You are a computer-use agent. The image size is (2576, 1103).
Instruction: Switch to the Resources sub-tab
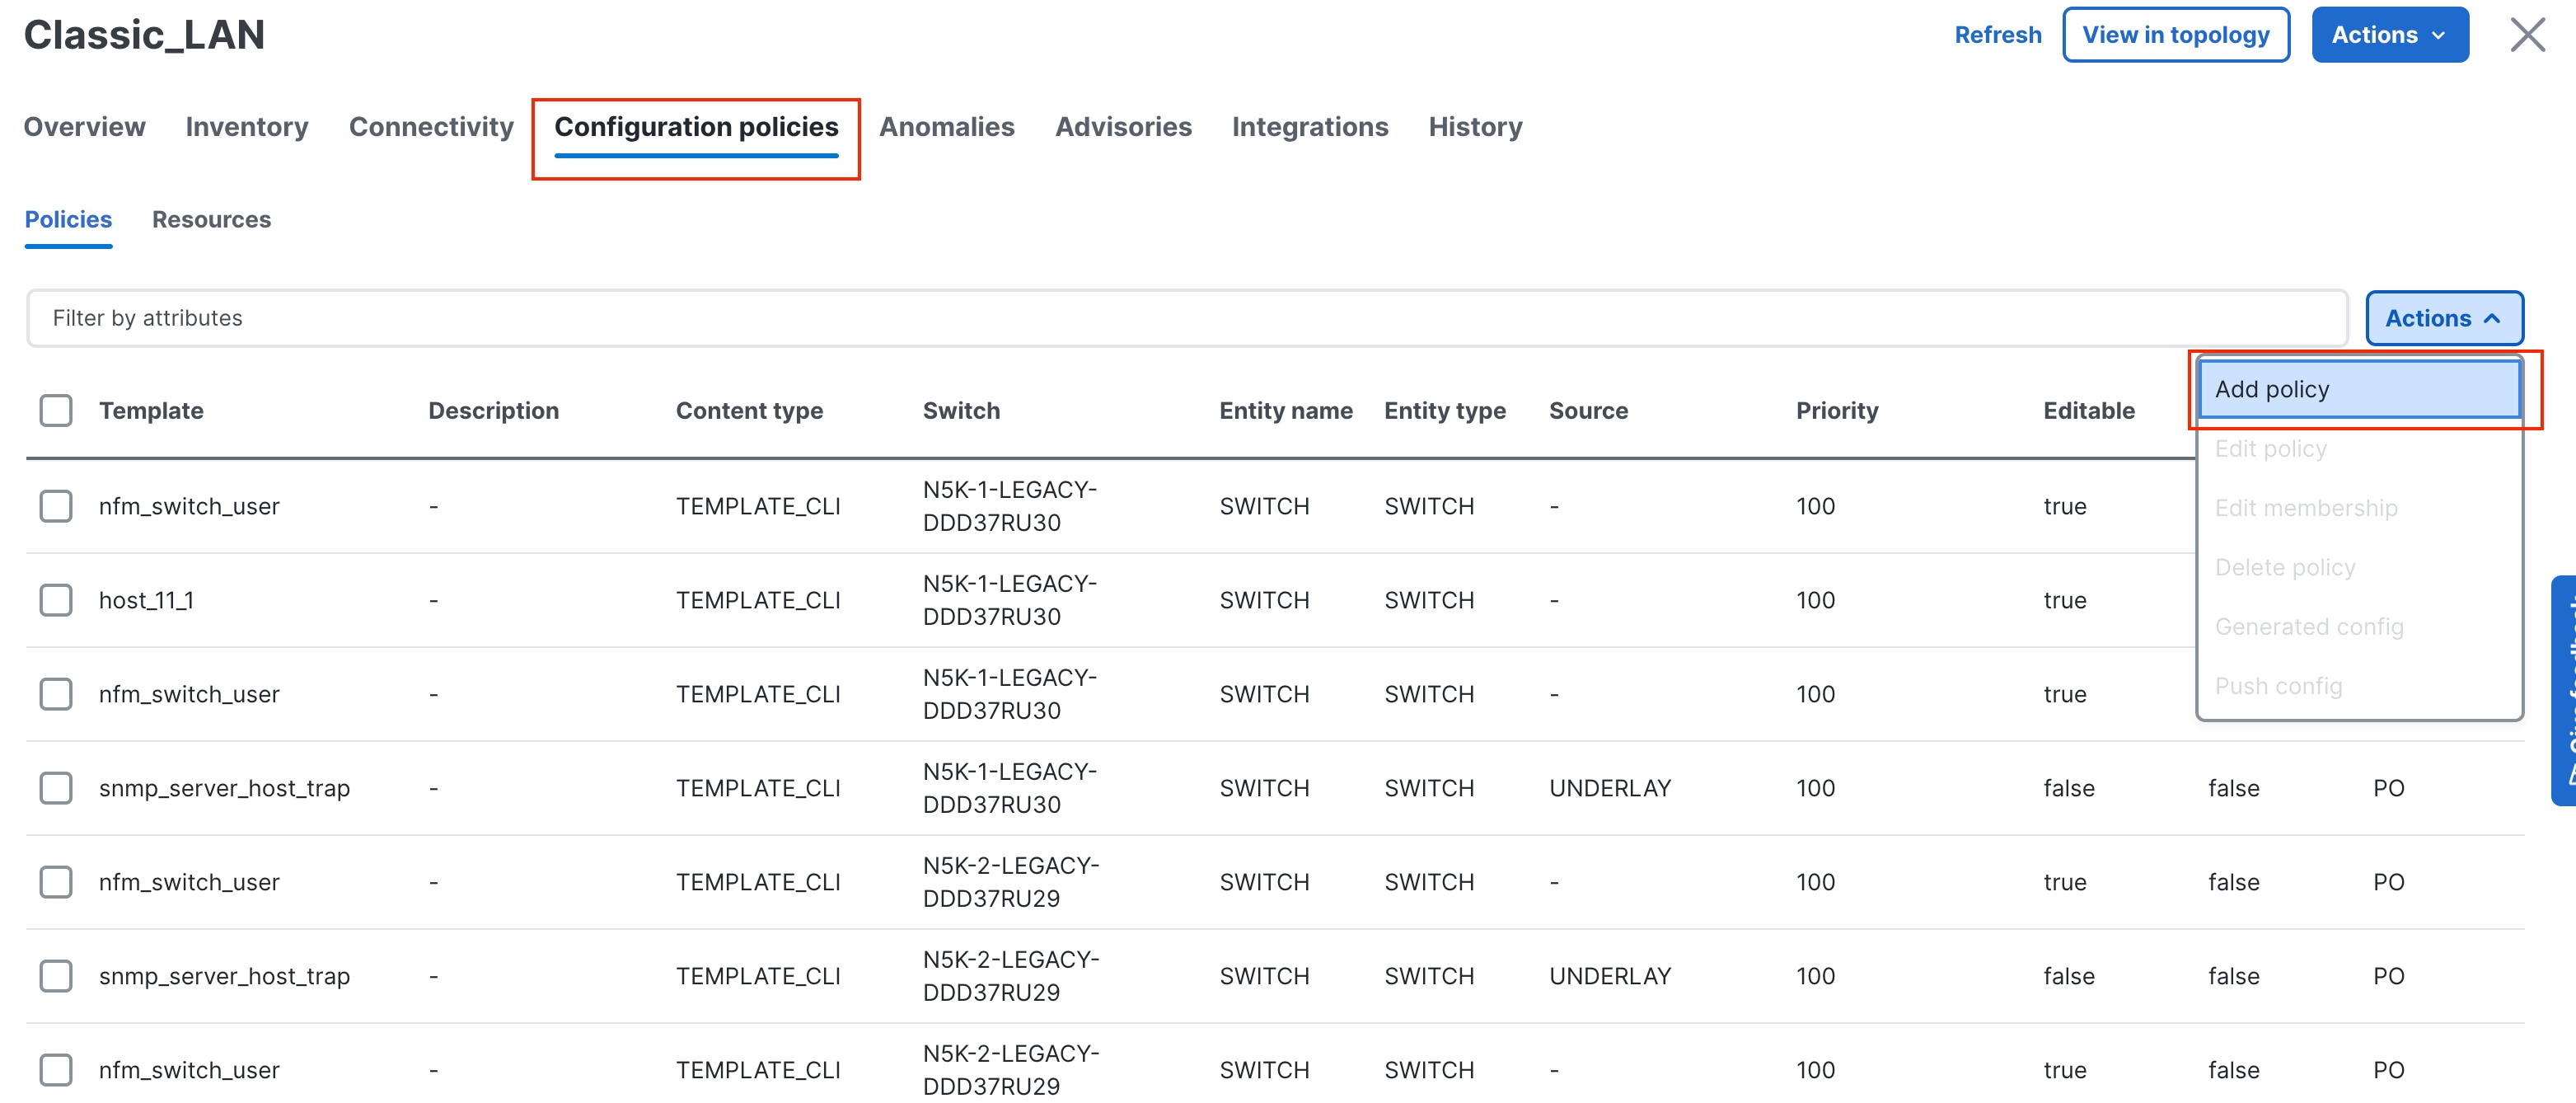tap(211, 219)
